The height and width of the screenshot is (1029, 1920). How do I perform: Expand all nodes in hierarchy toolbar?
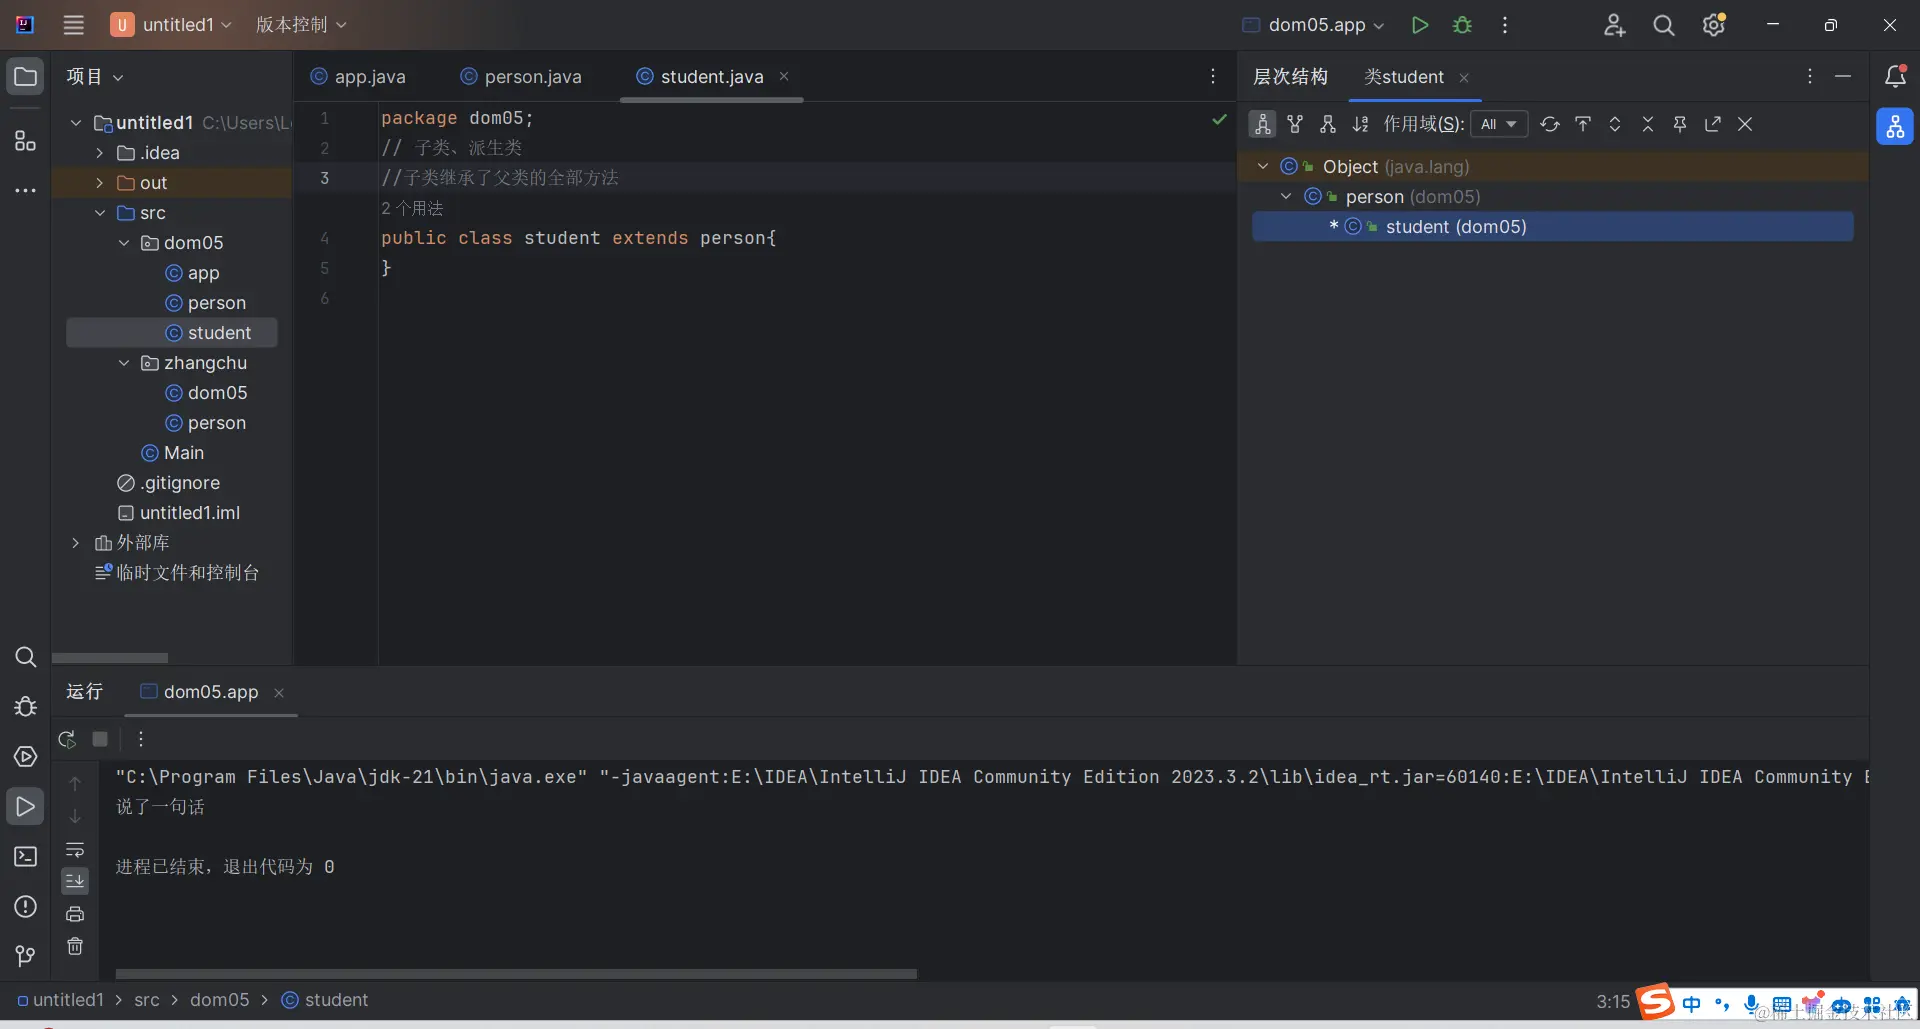coord(1615,124)
